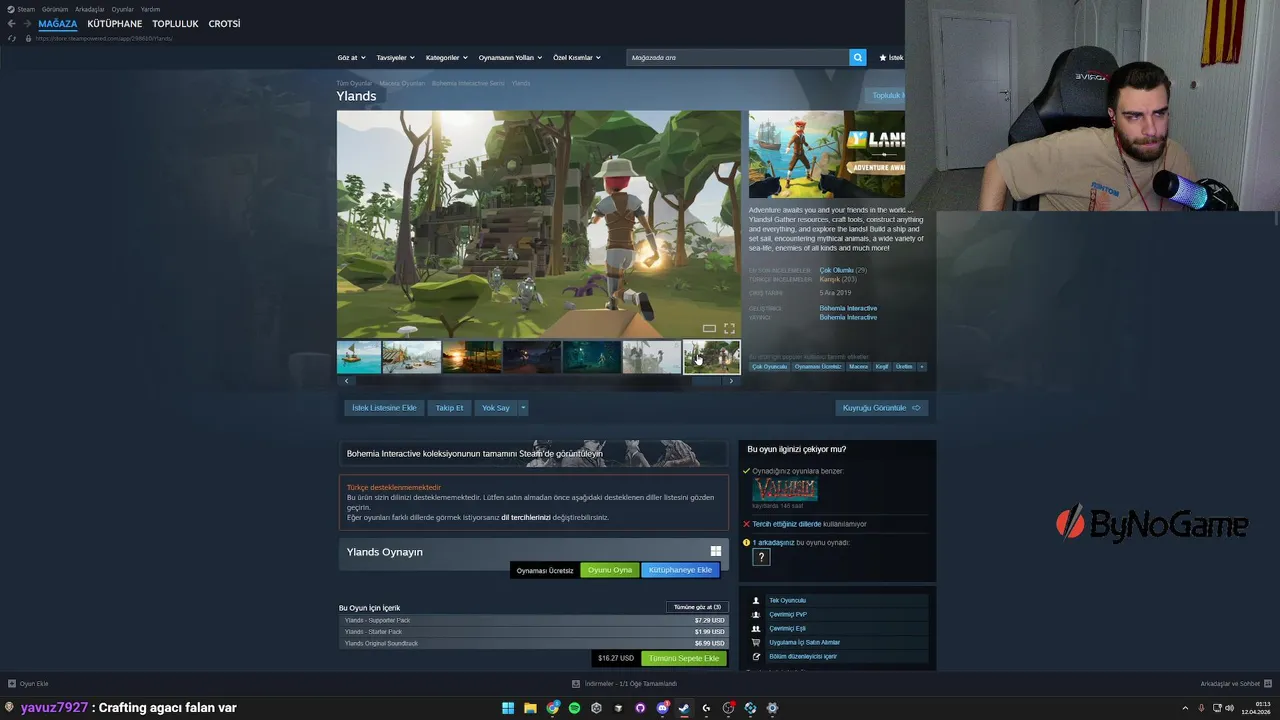Click İstek Listesine Ekle button
The height and width of the screenshot is (720, 1280).
(x=384, y=408)
